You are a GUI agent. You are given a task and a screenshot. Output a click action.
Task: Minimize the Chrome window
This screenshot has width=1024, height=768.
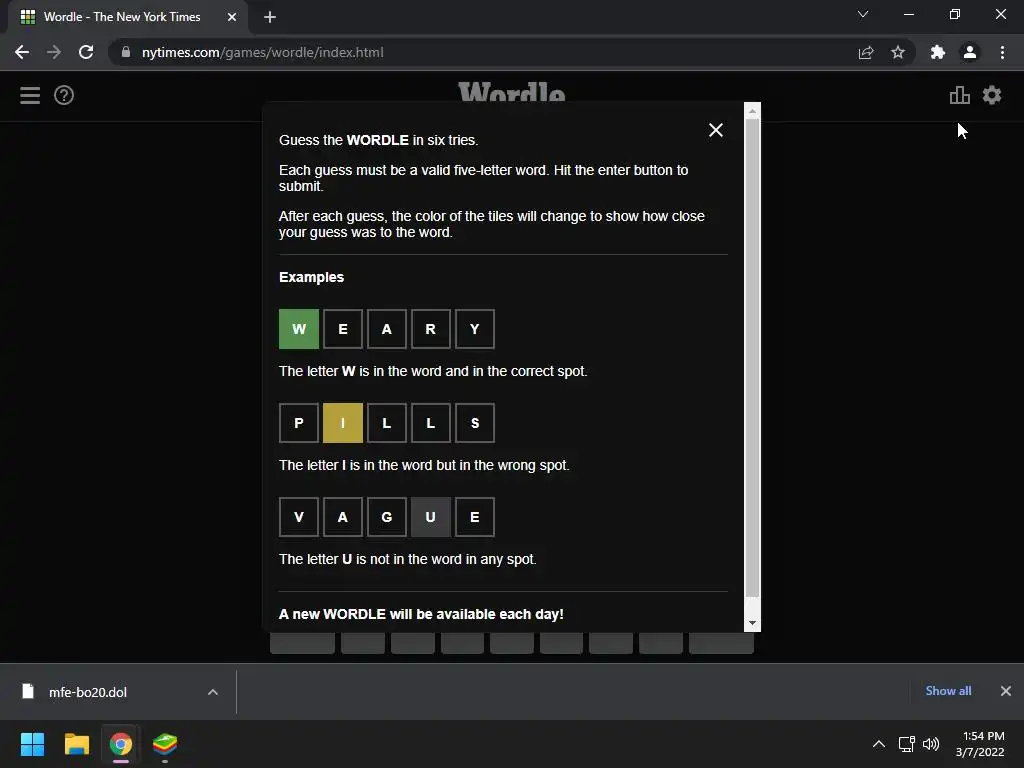coord(908,14)
